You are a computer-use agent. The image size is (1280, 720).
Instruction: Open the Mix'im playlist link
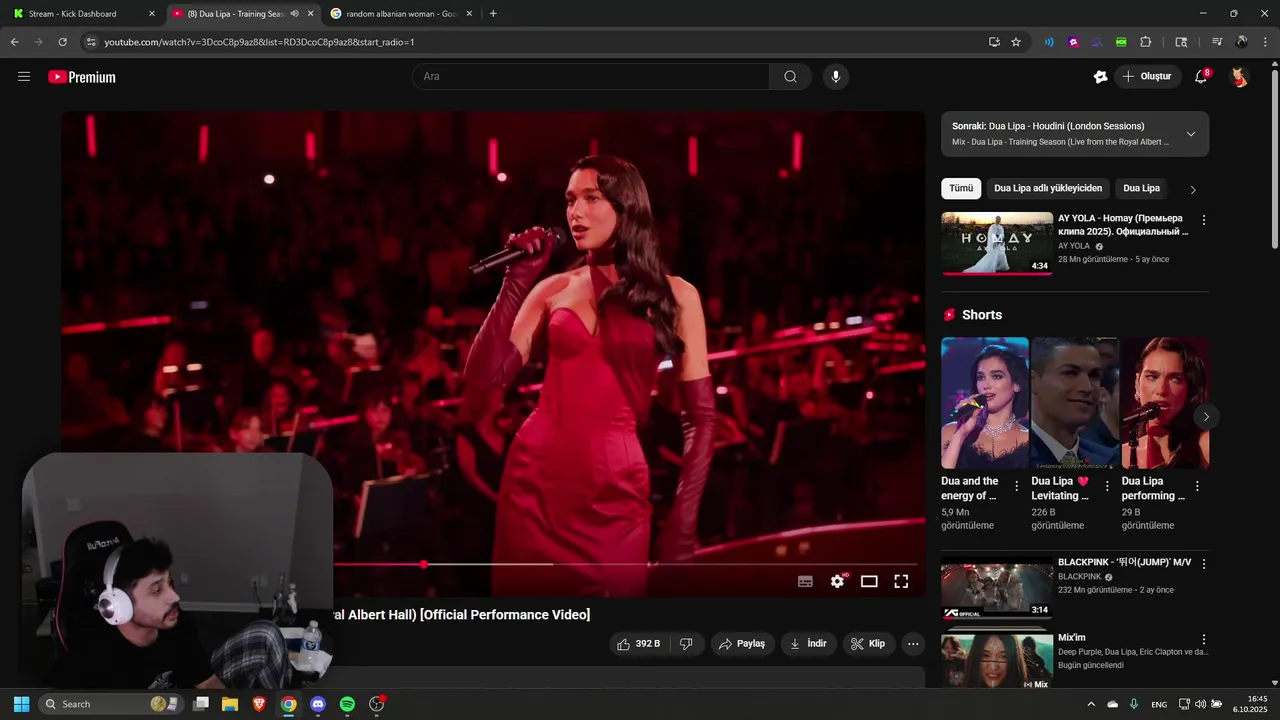1071,638
